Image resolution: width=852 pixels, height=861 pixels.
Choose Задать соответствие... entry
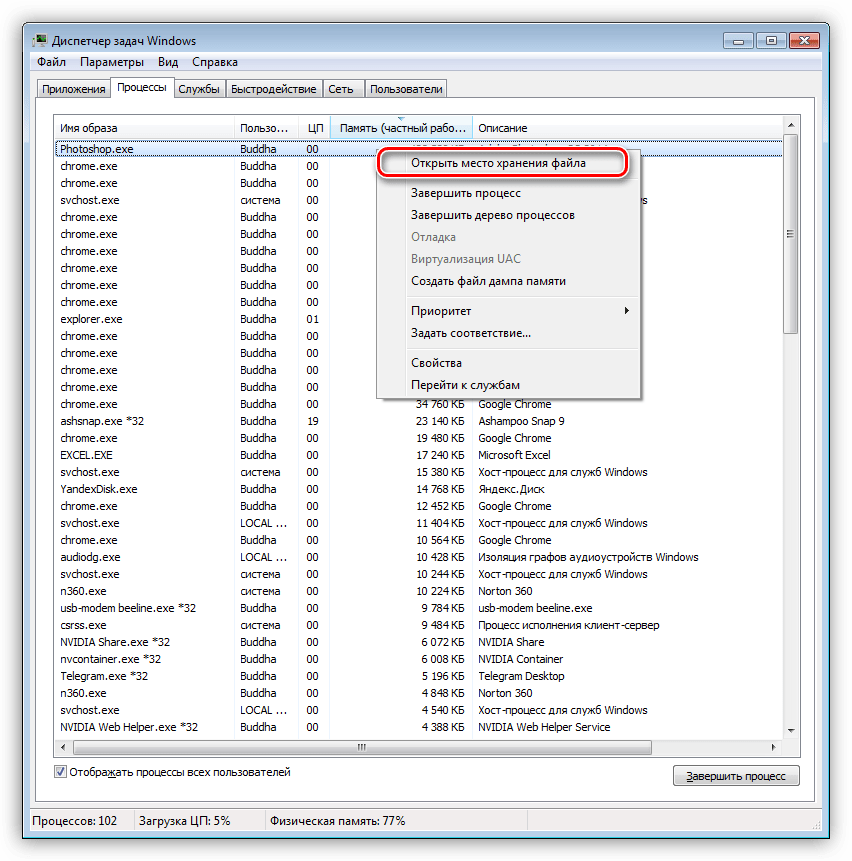coord(508,333)
